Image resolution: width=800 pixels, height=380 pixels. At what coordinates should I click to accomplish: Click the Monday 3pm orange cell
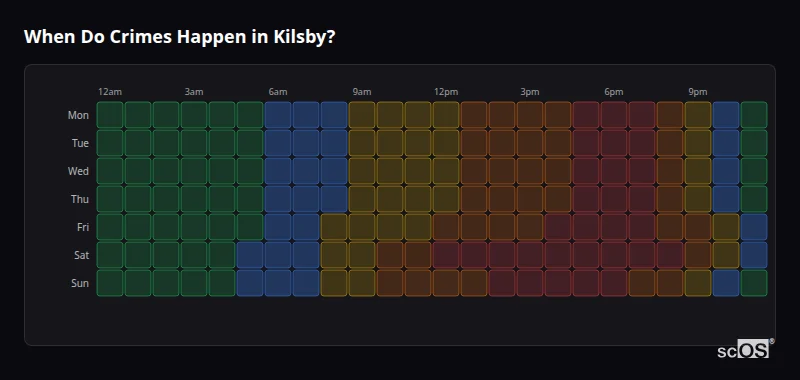530,115
